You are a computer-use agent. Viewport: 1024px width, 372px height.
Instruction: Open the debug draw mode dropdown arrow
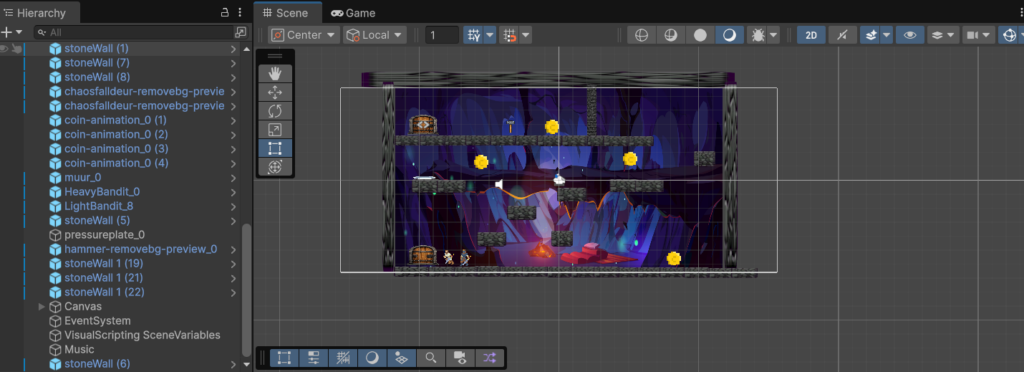[x=774, y=35]
